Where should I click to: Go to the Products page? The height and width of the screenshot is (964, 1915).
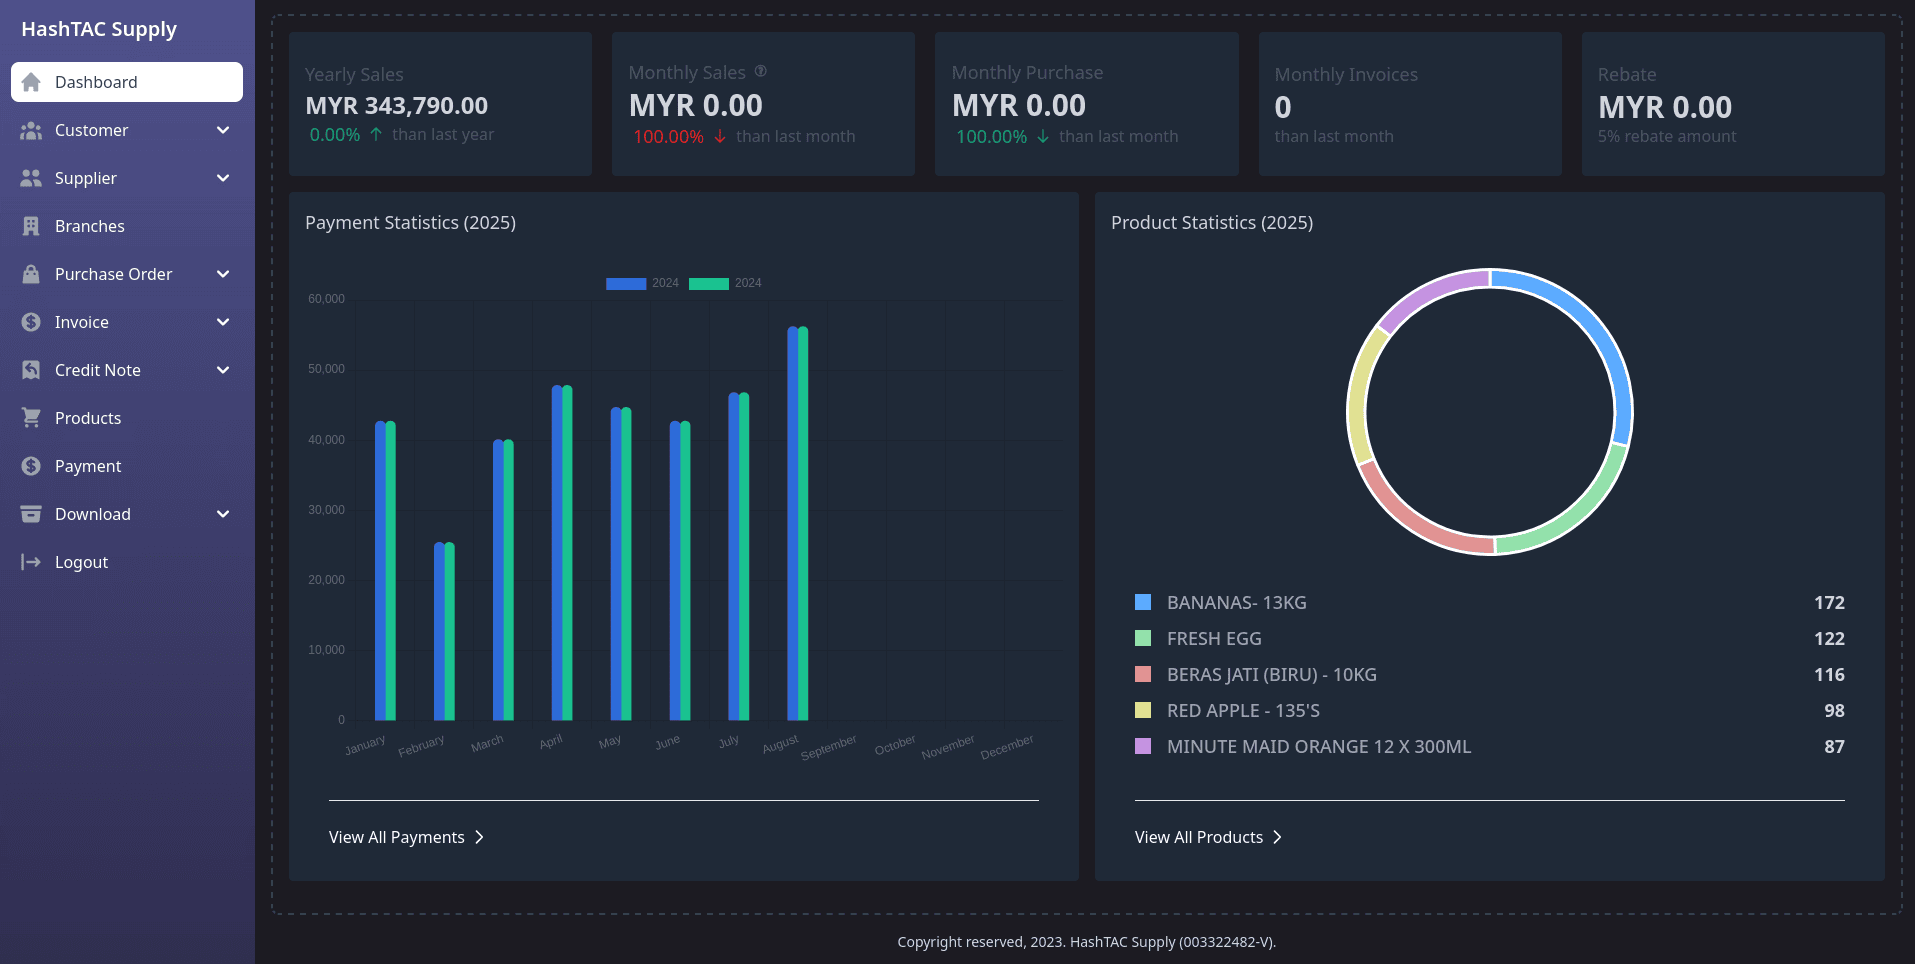tap(127, 418)
